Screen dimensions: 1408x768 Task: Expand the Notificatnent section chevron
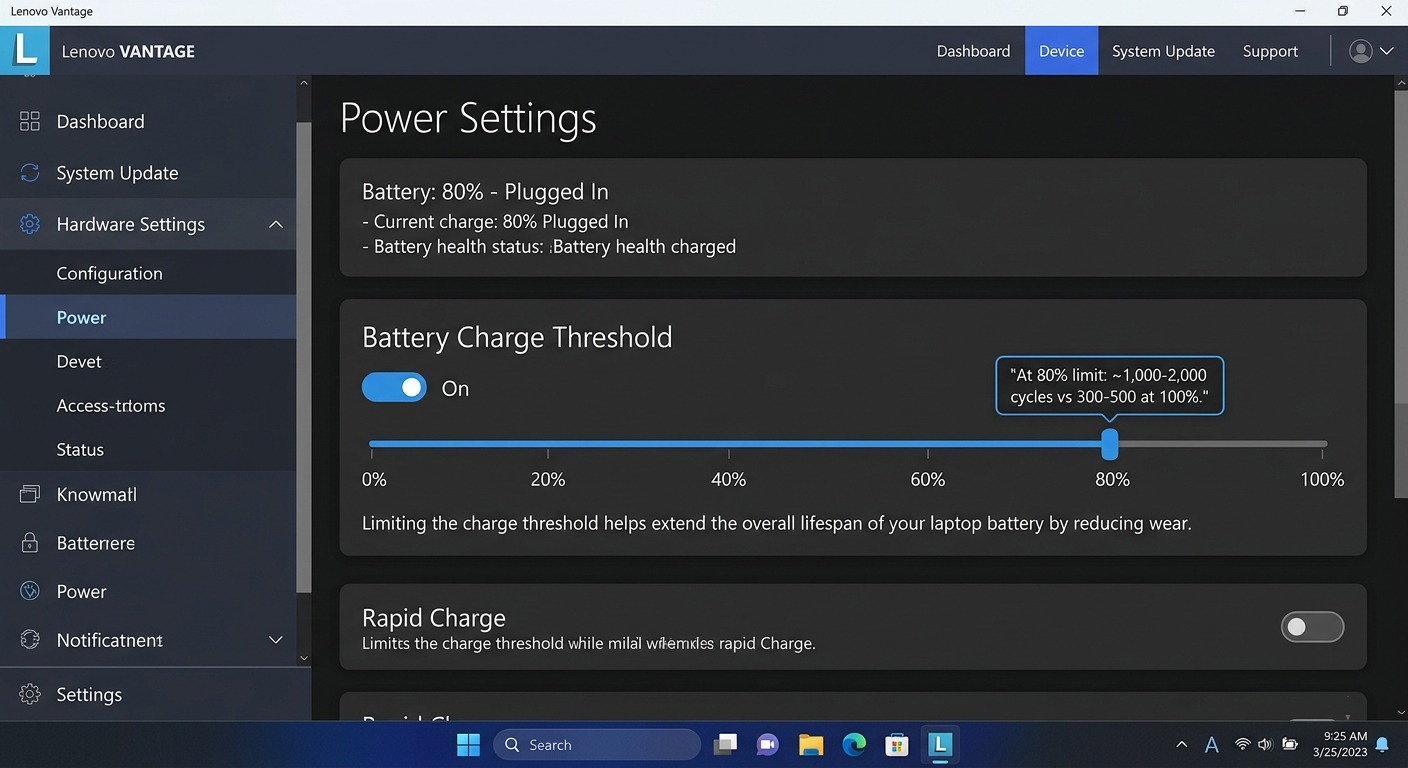point(276,640)
